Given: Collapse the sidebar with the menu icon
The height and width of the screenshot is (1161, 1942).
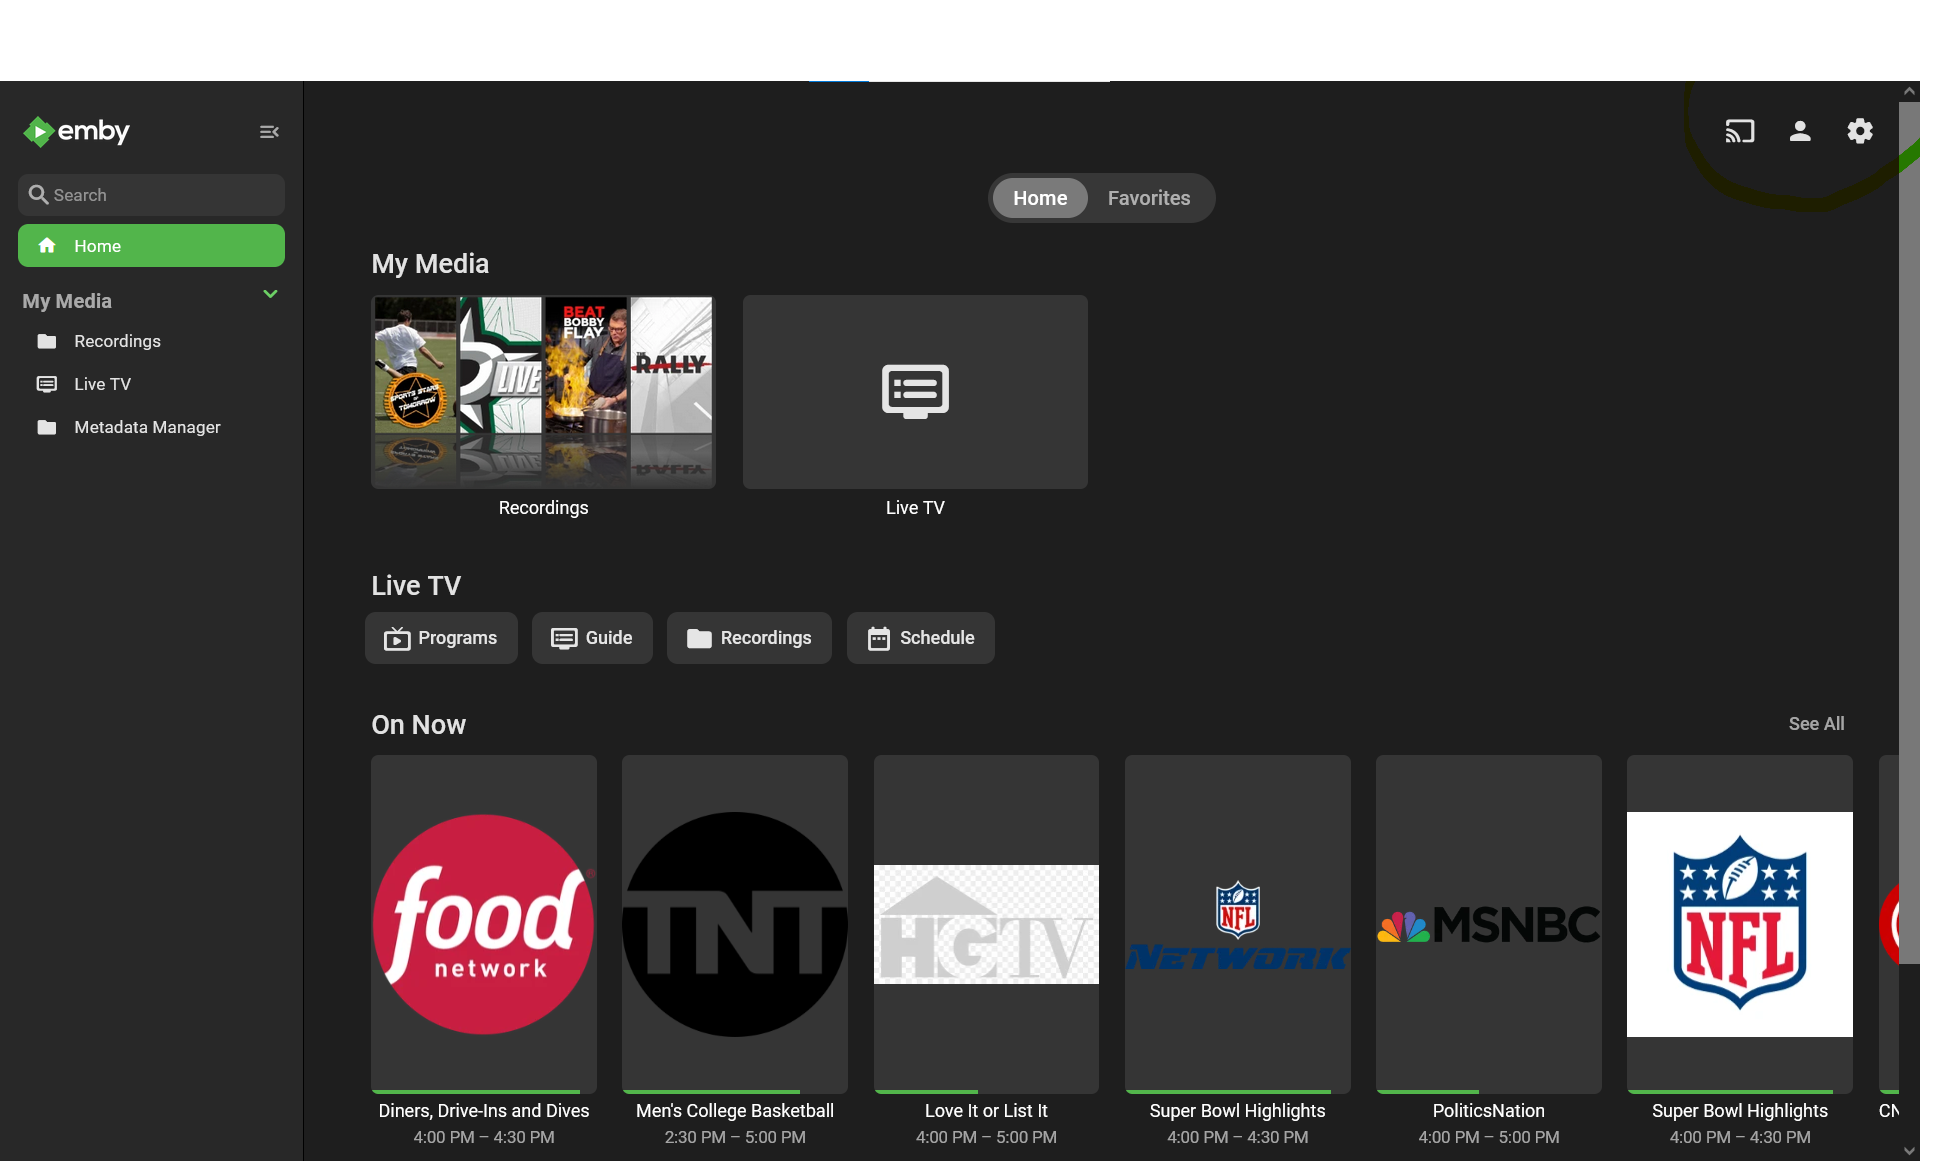Looking at the screenshot, I should click(269, 132).
